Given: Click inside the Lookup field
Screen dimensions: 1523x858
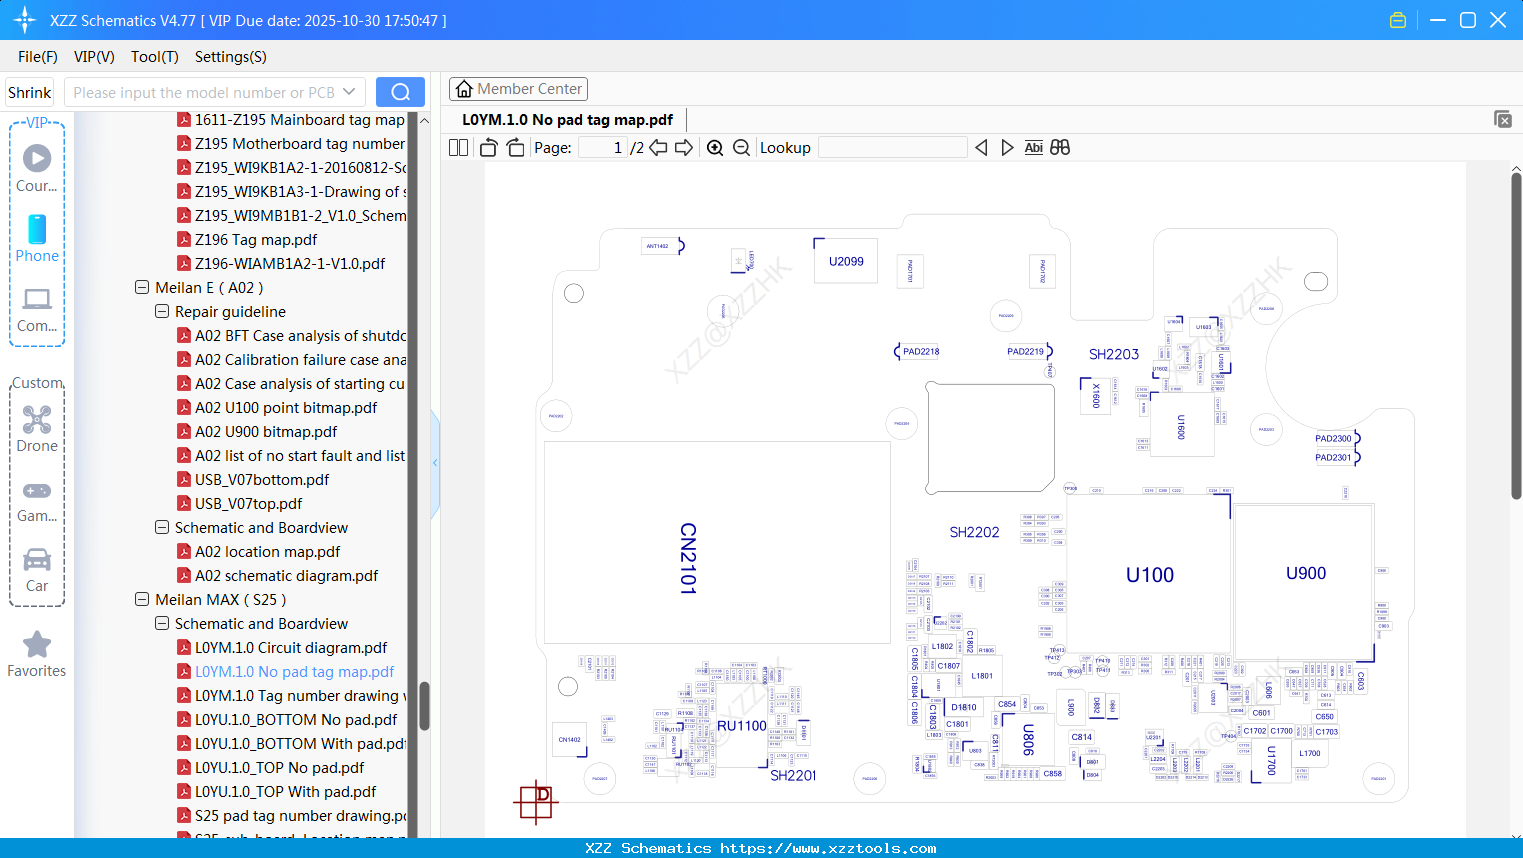Looking at the screenshot, I should pyautogui.click(x=892, y=147).
